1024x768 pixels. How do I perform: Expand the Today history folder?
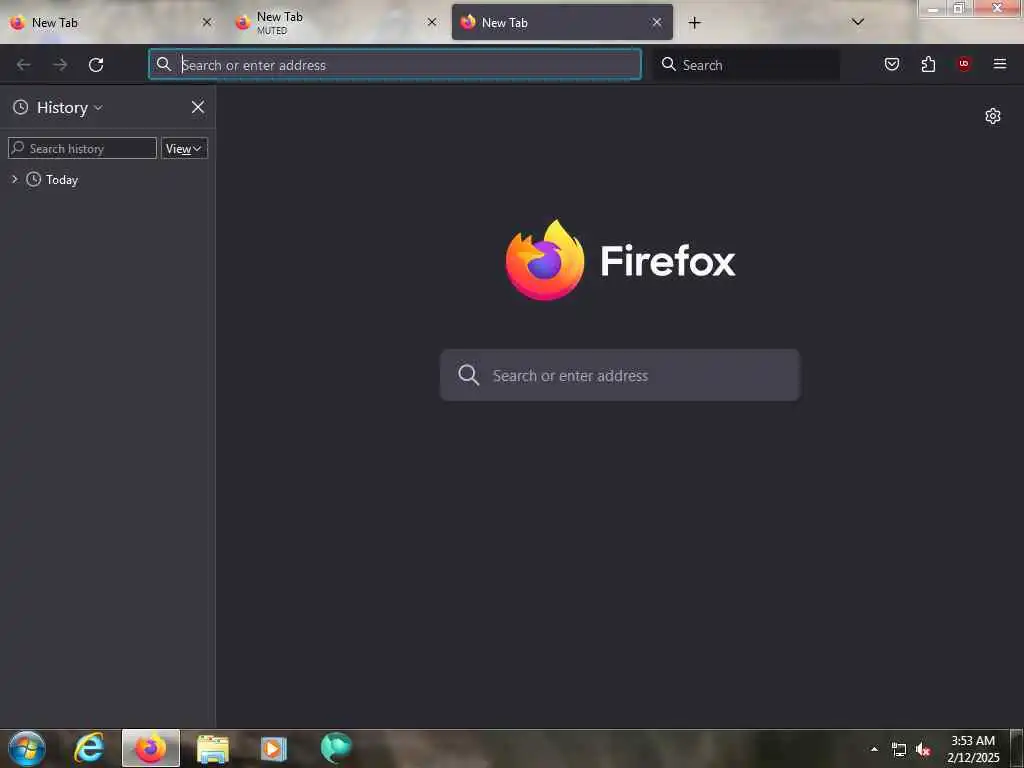(x=14, y=179)
